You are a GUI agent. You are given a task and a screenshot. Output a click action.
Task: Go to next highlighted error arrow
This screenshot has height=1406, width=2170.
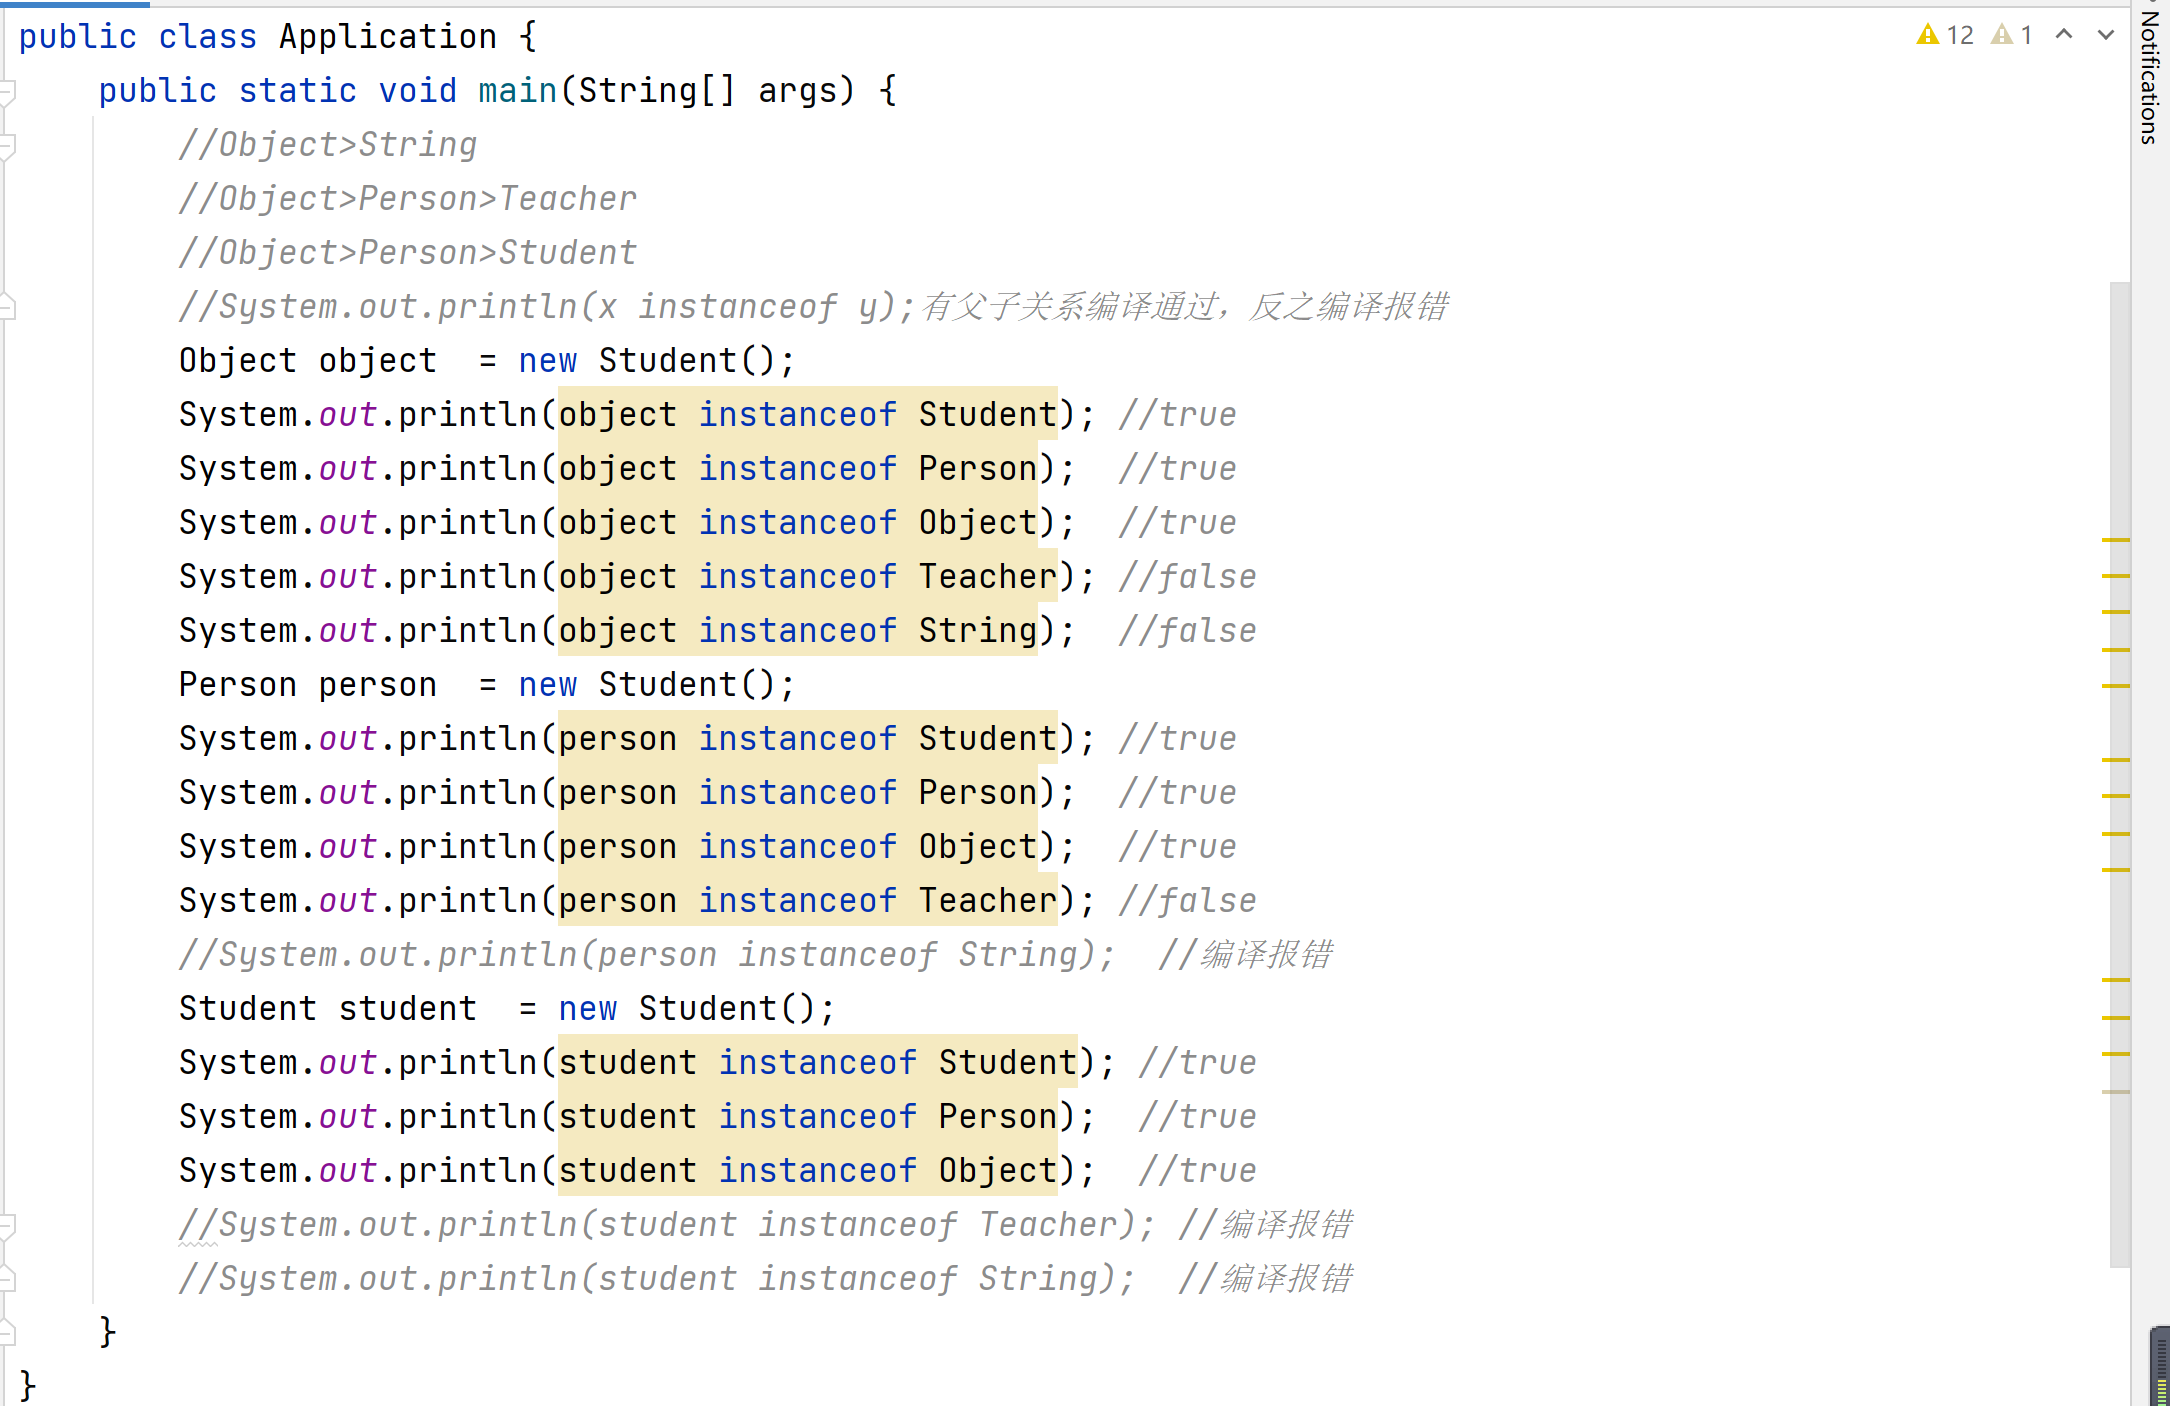tap(2105, 35)
